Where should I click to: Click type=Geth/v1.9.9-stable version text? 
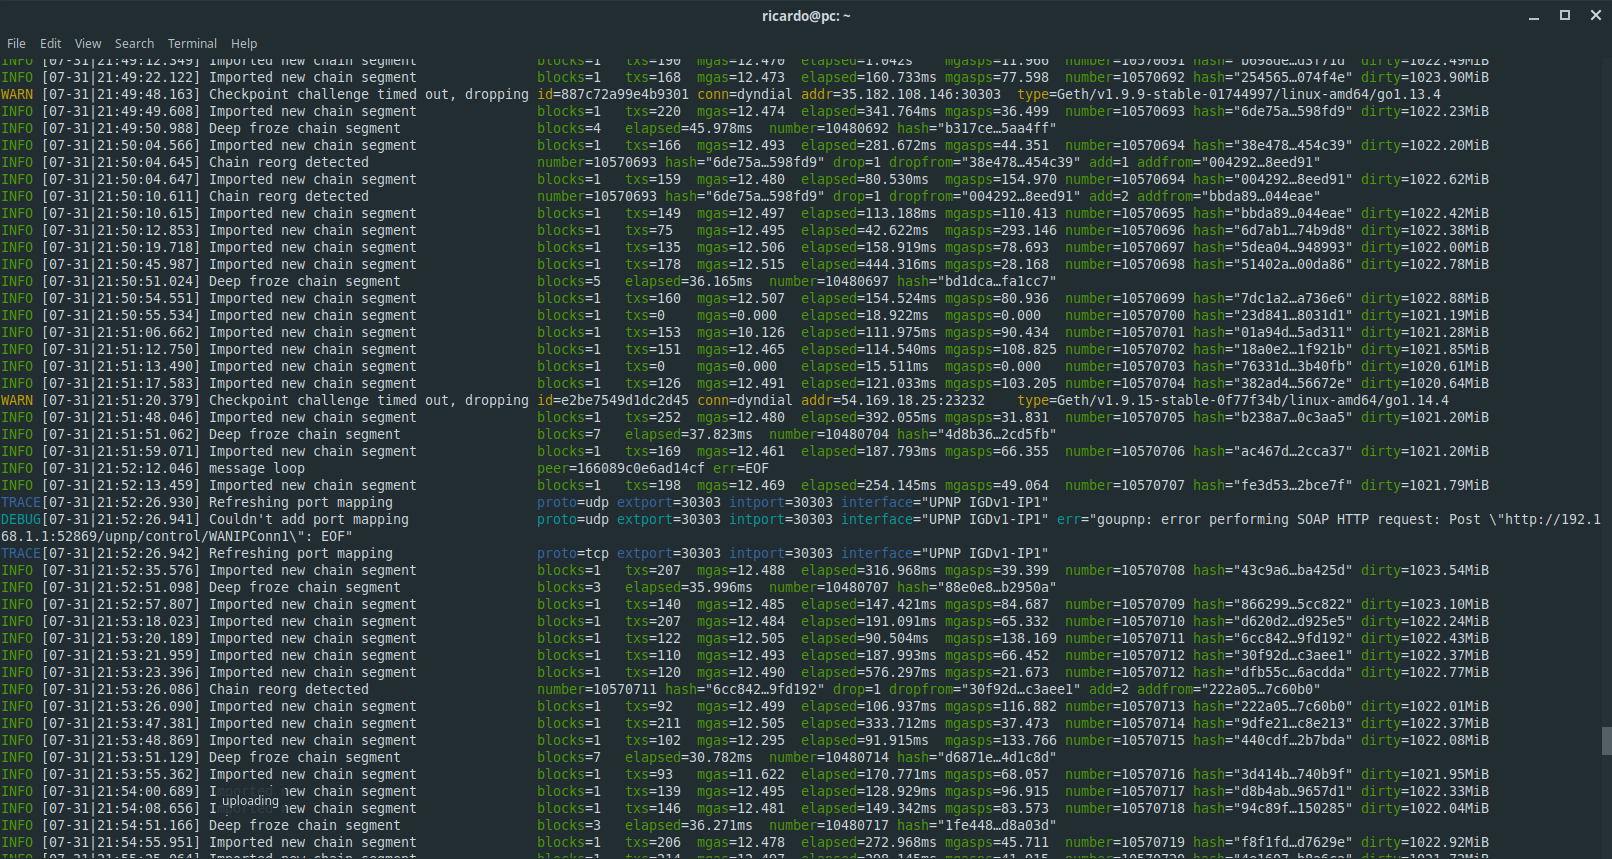tap(1229, 94)
